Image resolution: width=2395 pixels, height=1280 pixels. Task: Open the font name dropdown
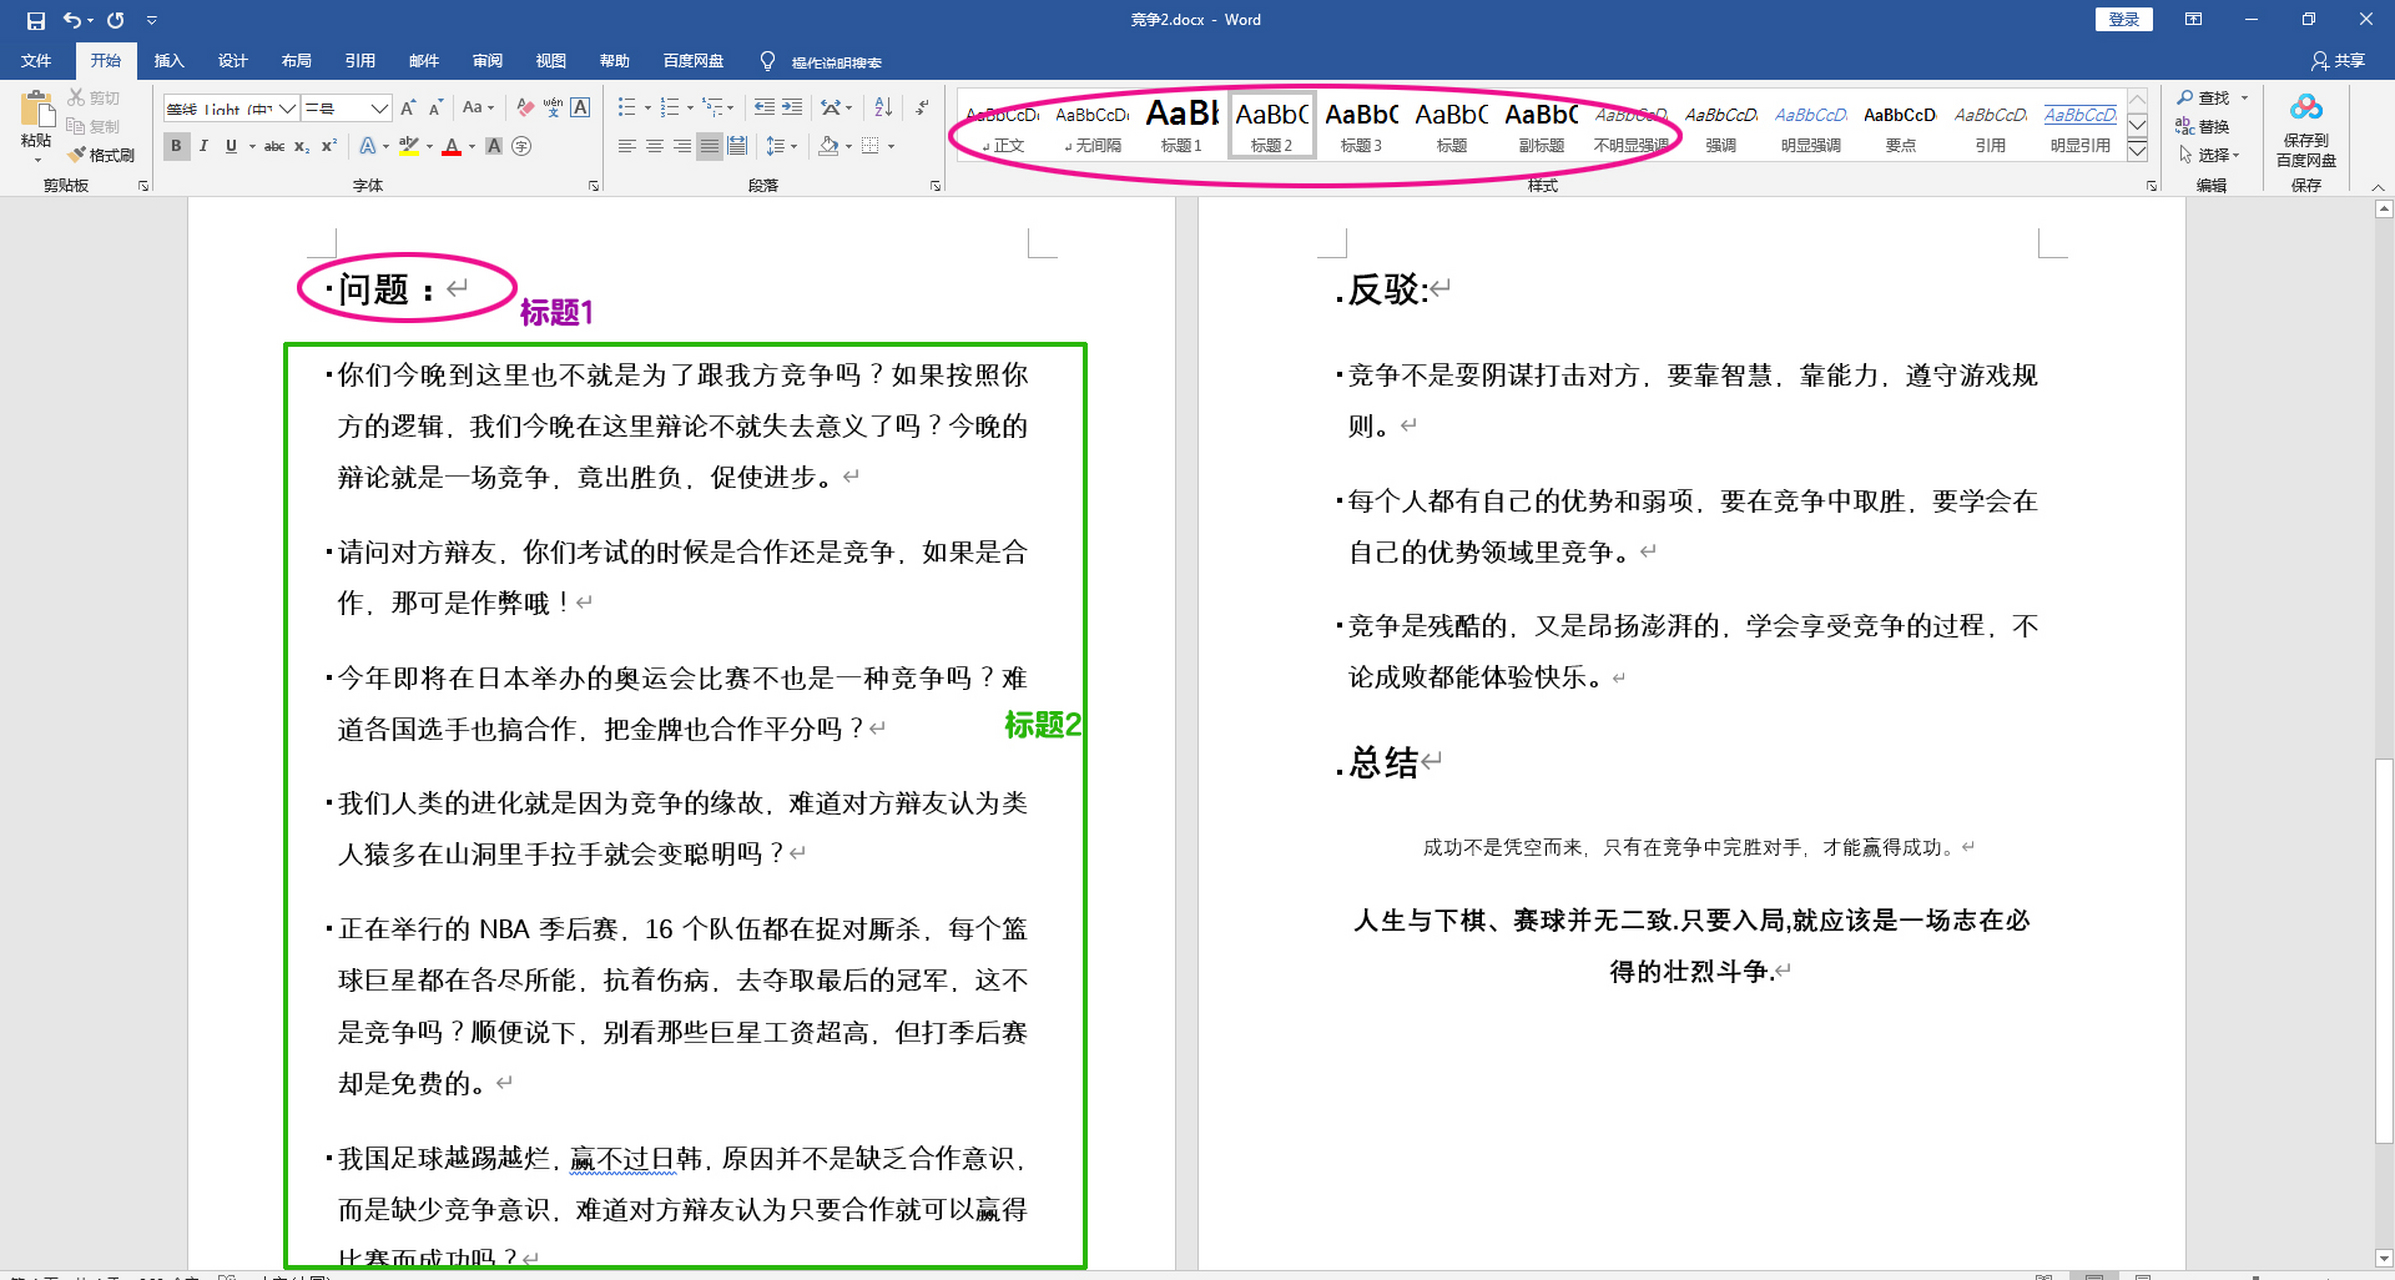(287, 108)
